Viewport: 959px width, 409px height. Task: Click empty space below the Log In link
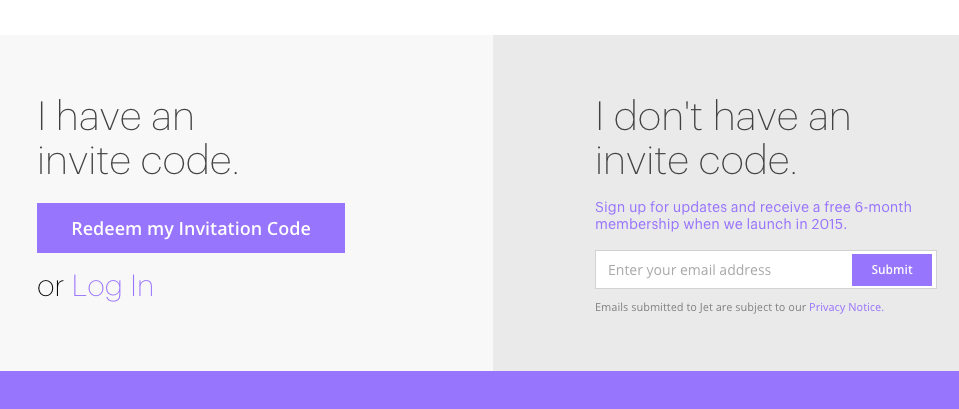(200, 338)
